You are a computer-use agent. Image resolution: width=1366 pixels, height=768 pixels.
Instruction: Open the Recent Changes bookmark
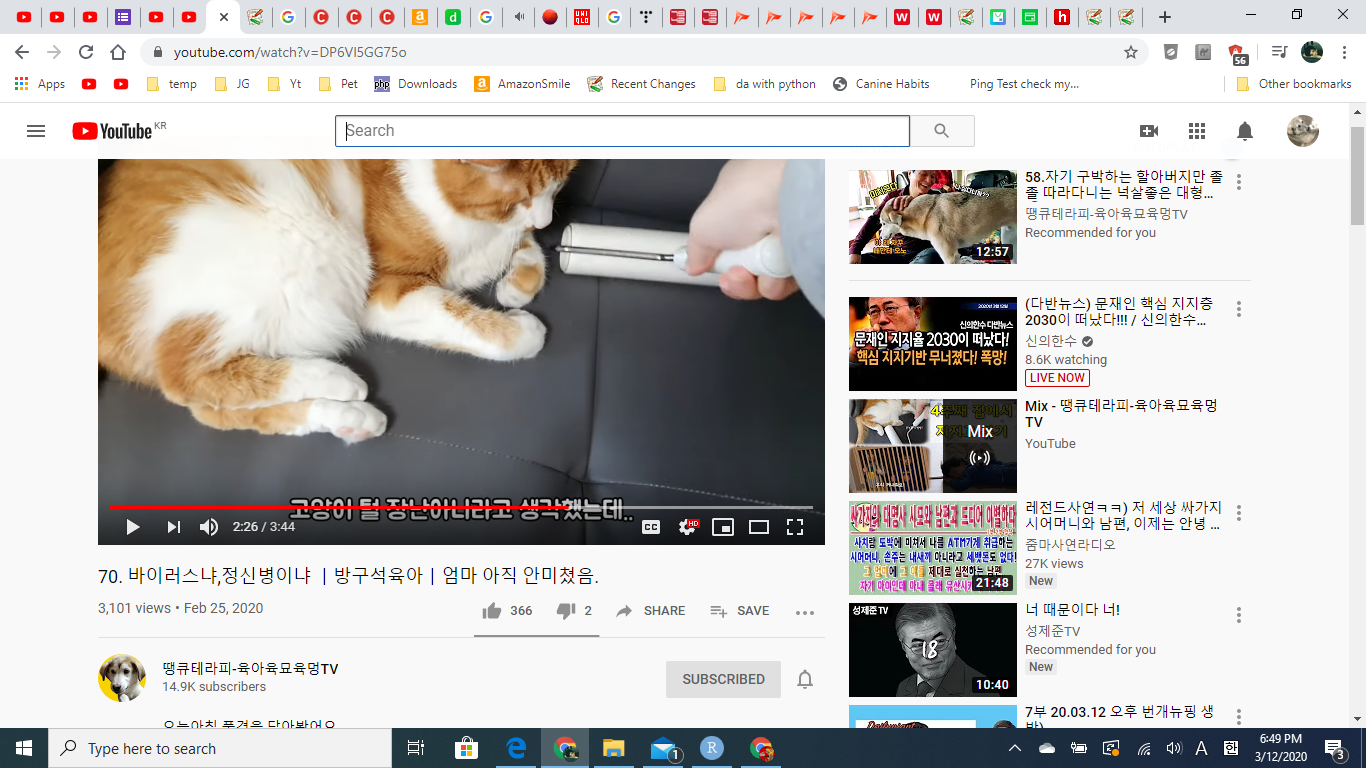pos(642,84)
